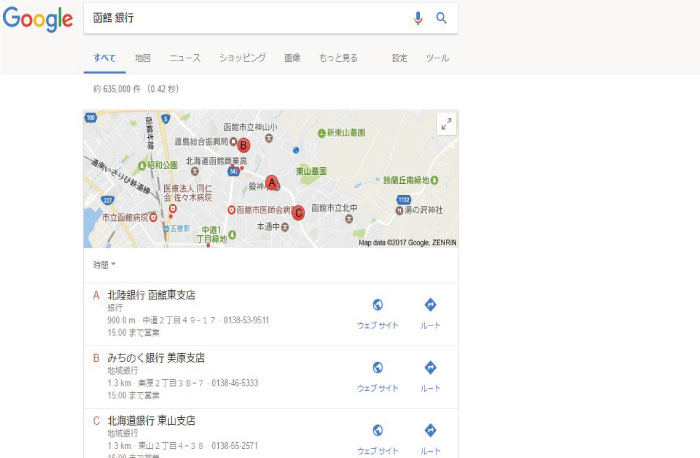Get route to 北海道銀行 東山支店
The height and width of the screenshot is (458, 700).
pyautogui.click(x=430, y=440)
